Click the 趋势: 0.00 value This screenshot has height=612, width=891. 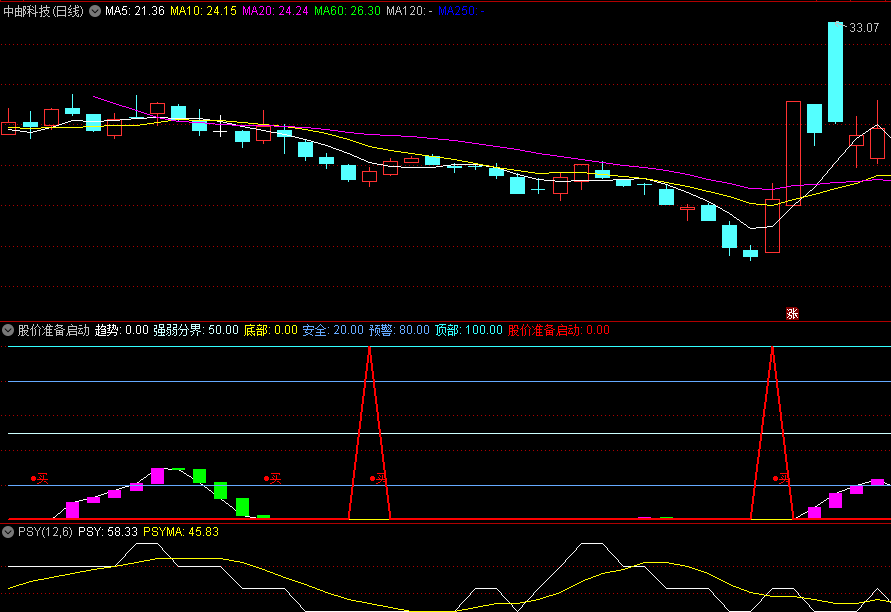[x=122, y=330]
